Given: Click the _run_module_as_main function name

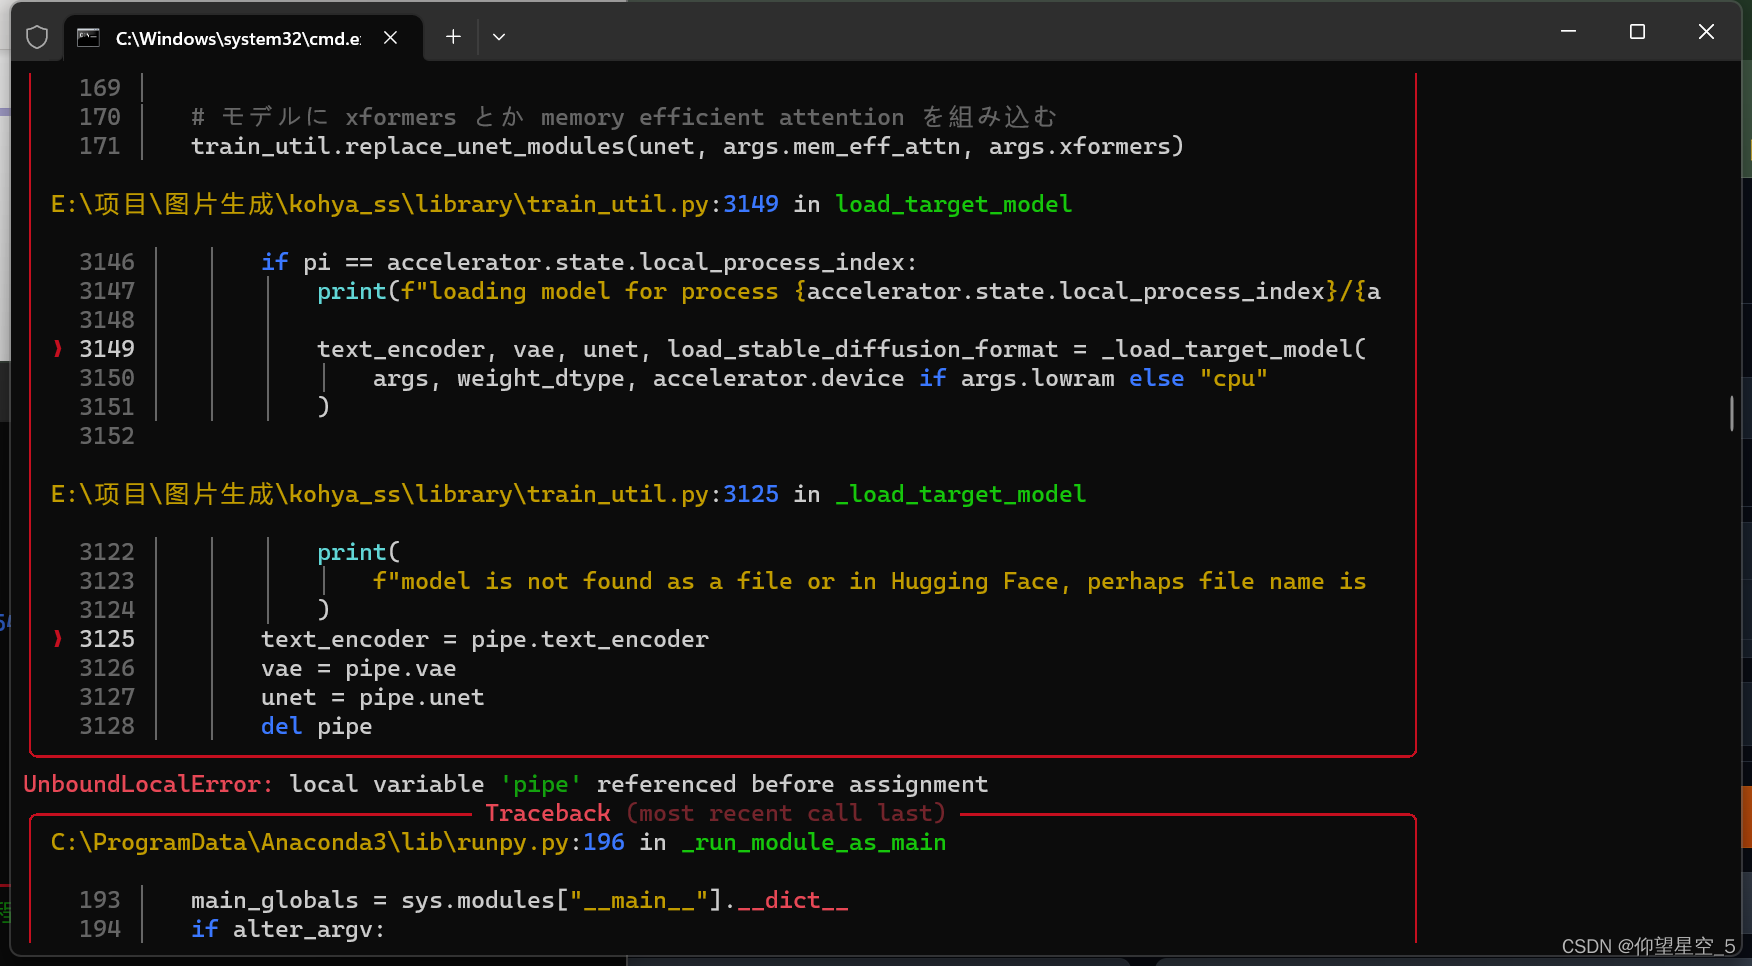Looking at the screenshot, I should [x=813, y=842].
